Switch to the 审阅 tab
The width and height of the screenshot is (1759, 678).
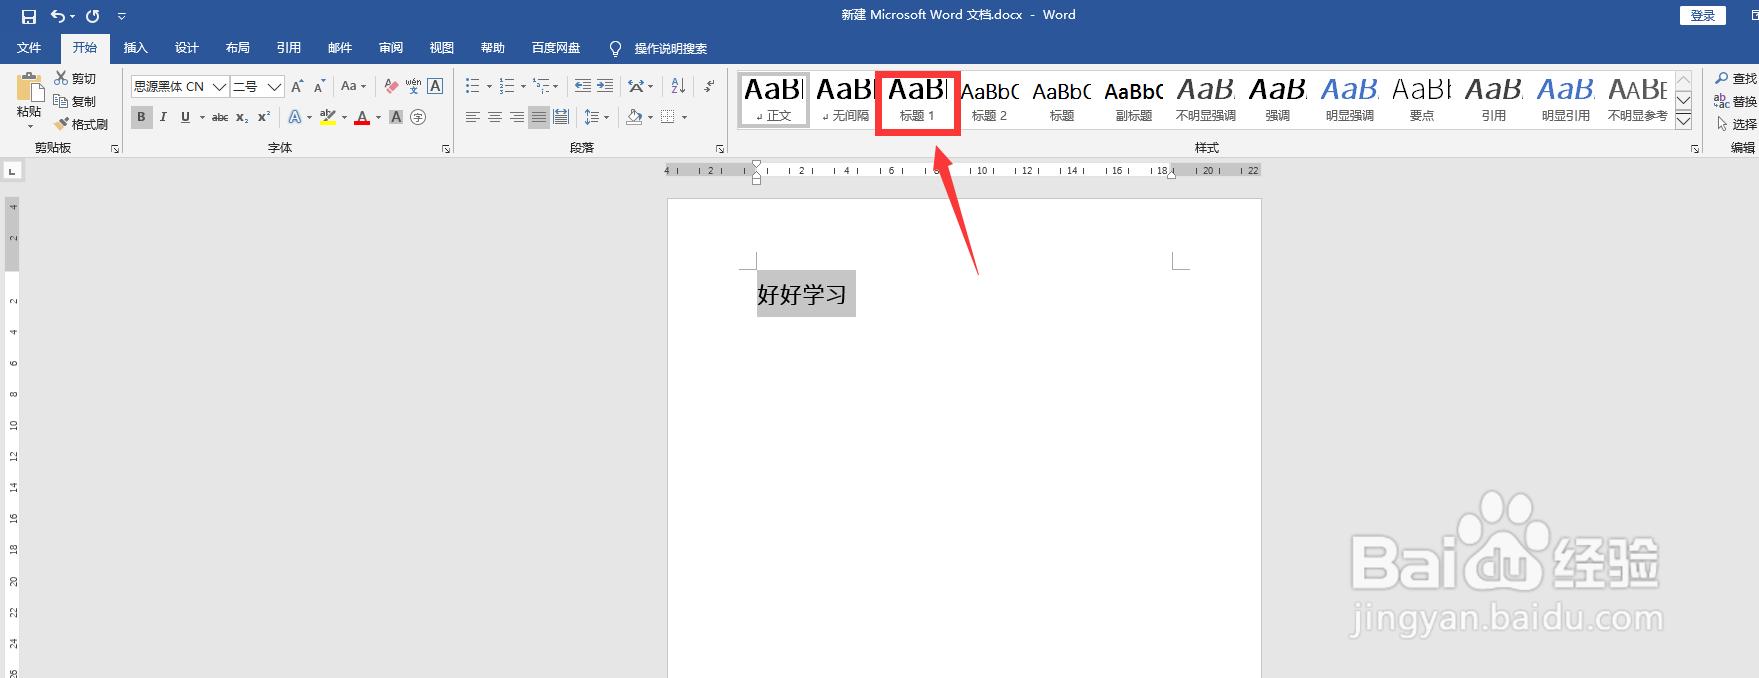point(390,48)
